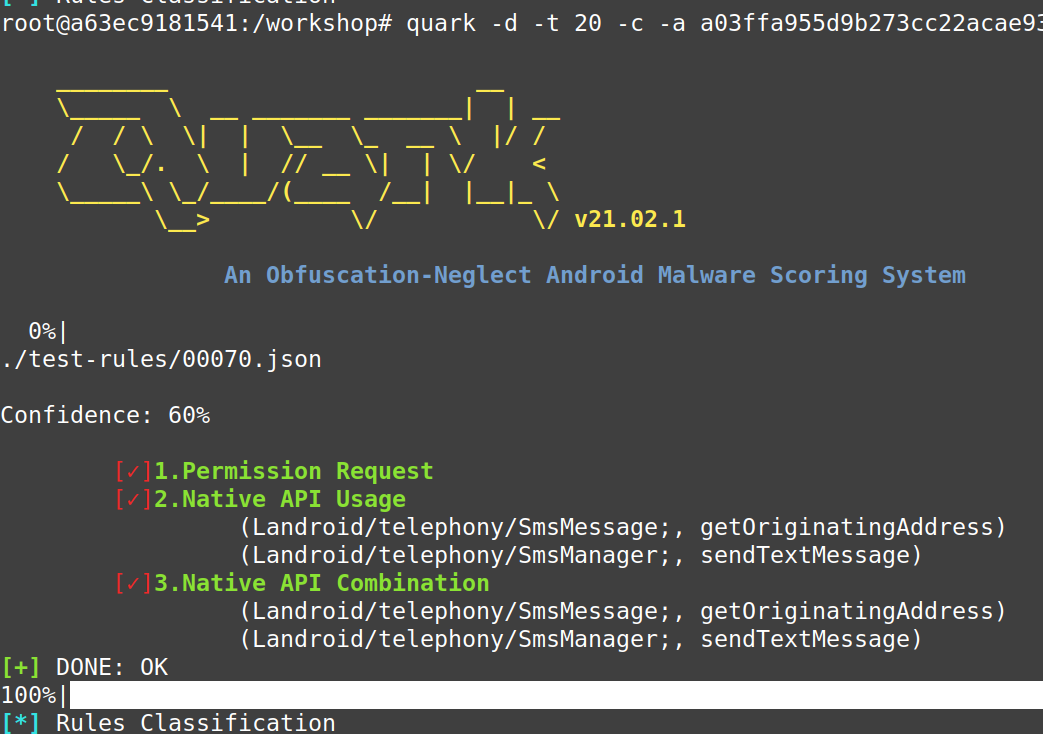Open the test-rules/00070.json file path
The width and height of the screenshot is (1043, 734).
click(160, 358)
